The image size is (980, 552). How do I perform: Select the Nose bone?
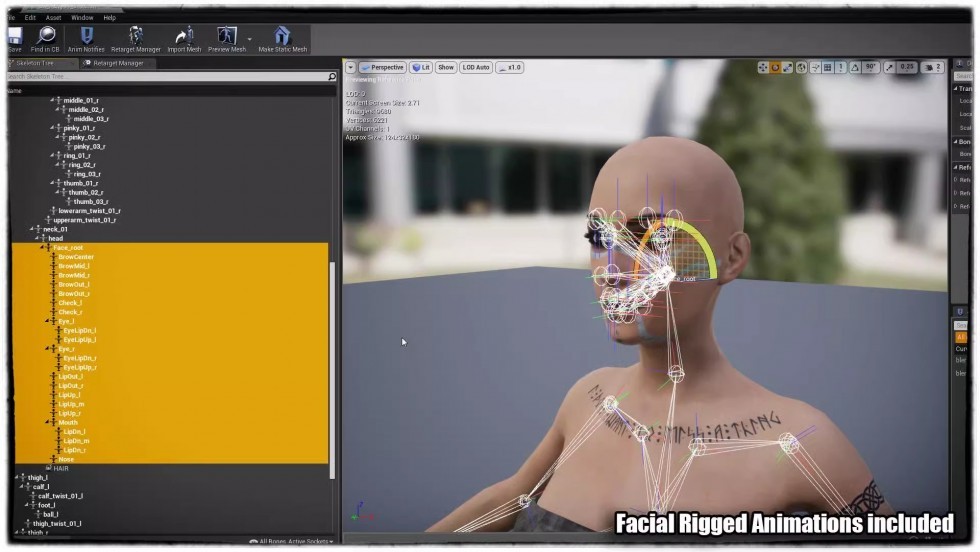(66, 459)
